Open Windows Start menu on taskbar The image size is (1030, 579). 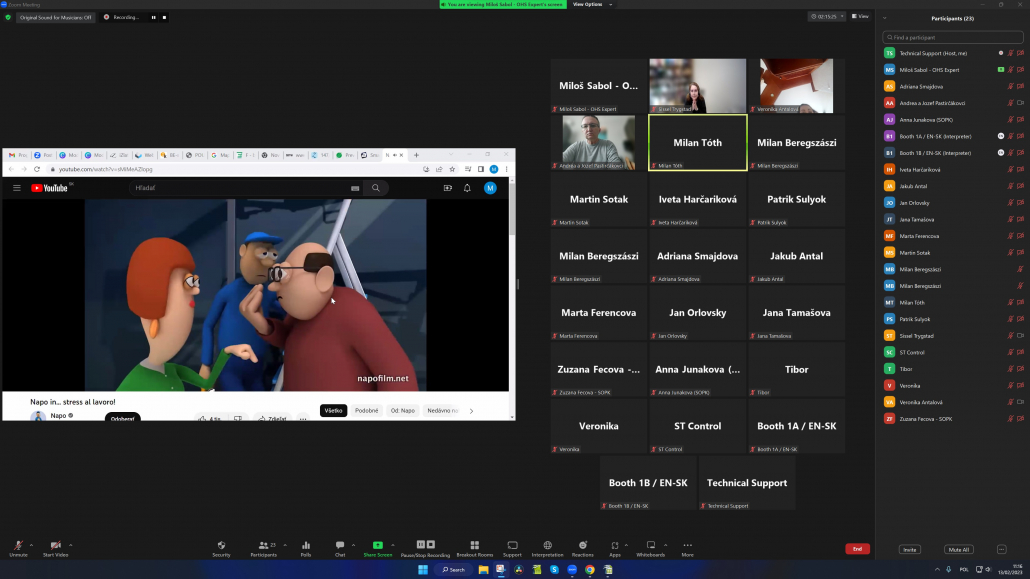point(422,570)
